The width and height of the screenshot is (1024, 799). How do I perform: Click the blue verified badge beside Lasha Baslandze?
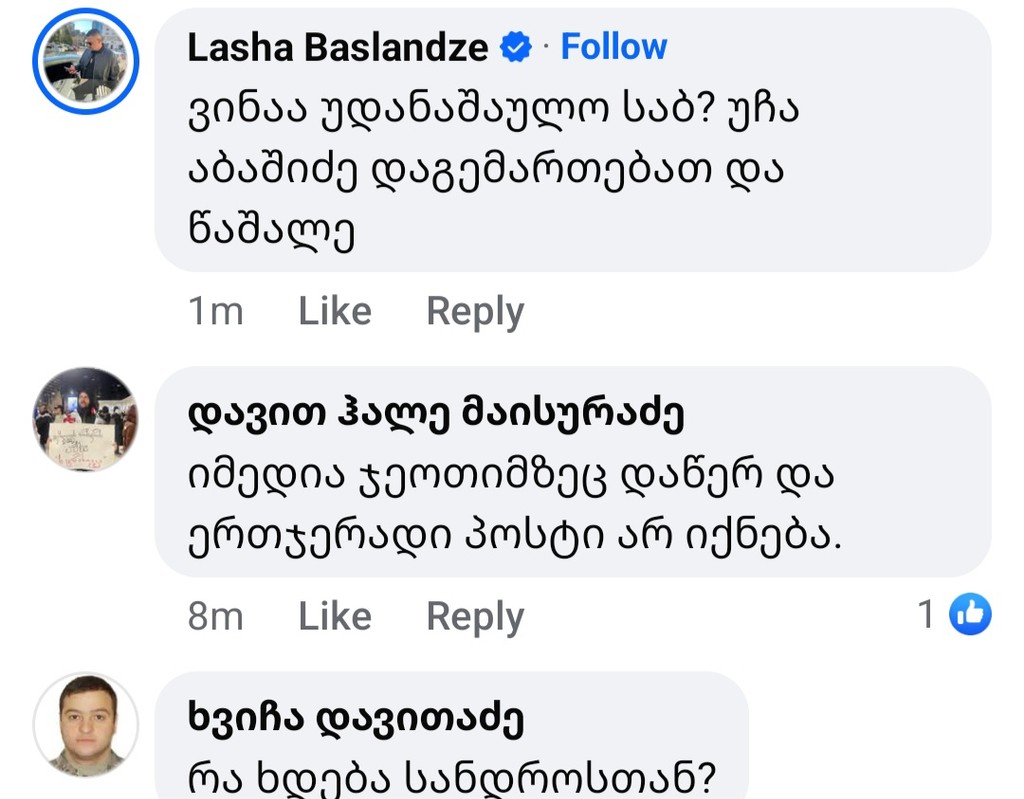point(516,47)
